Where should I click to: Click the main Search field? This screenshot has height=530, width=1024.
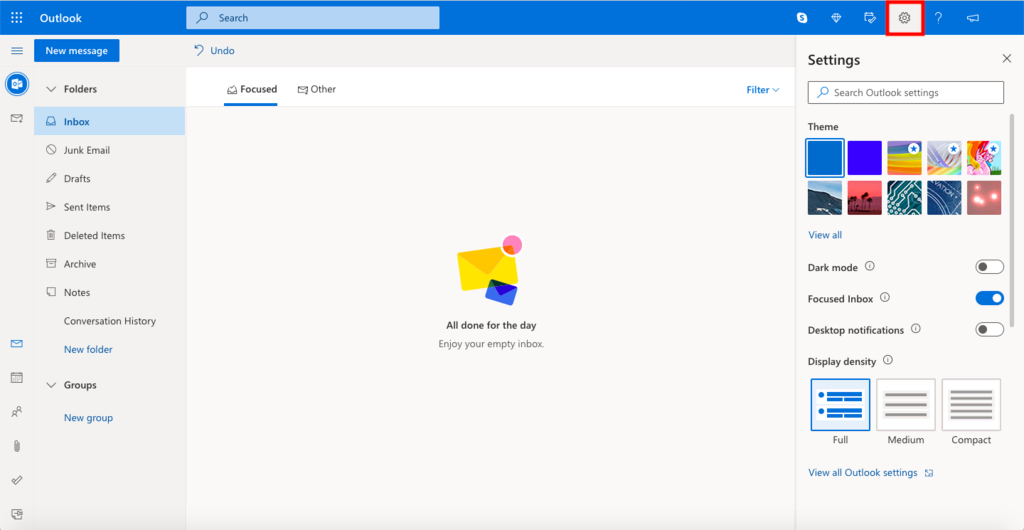pos(313,18)
